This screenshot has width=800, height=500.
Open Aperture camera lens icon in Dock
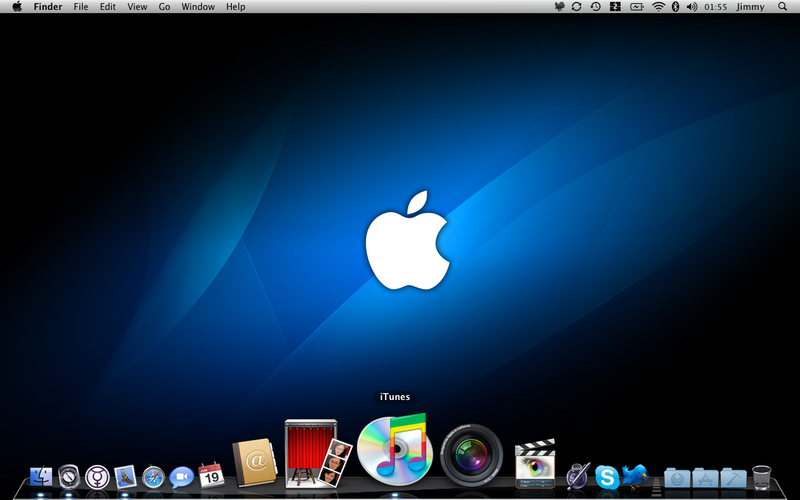[x=471, y=455]
